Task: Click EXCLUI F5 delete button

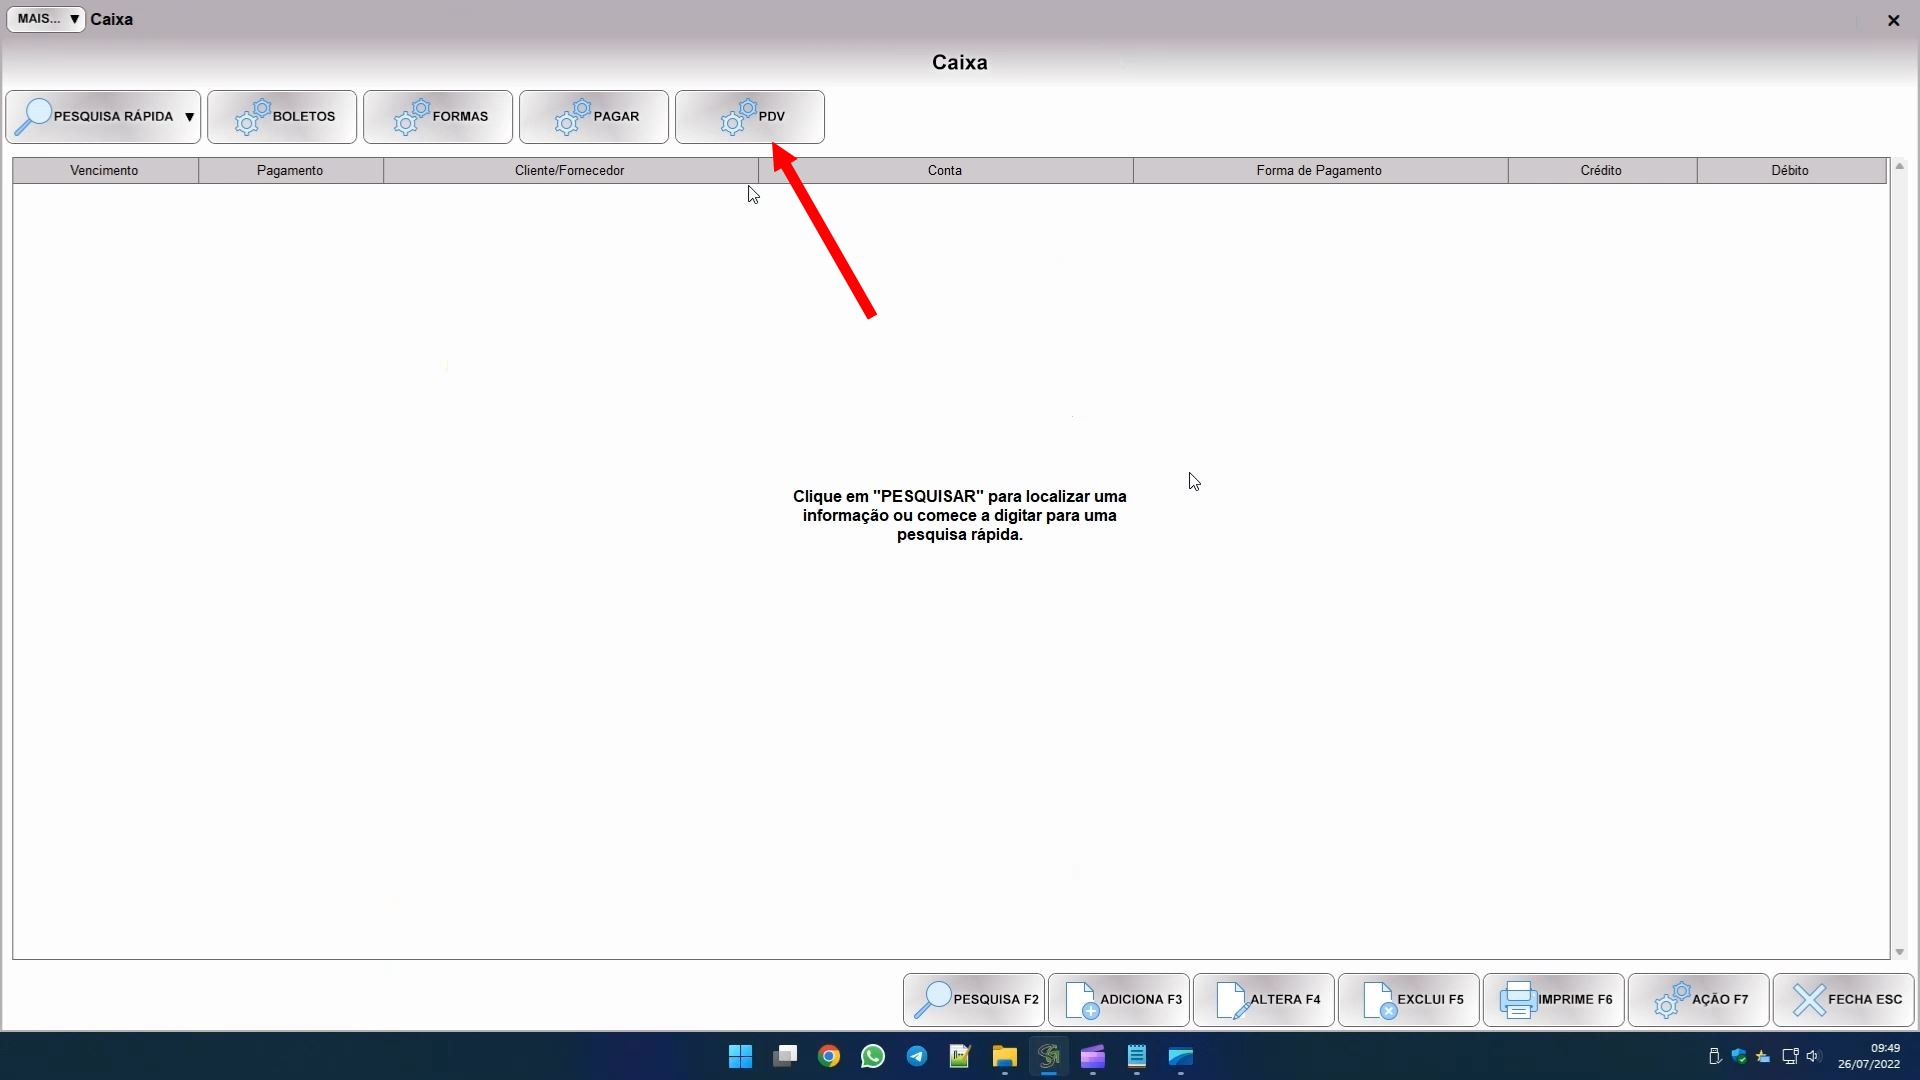Action: (1409, 1000)
